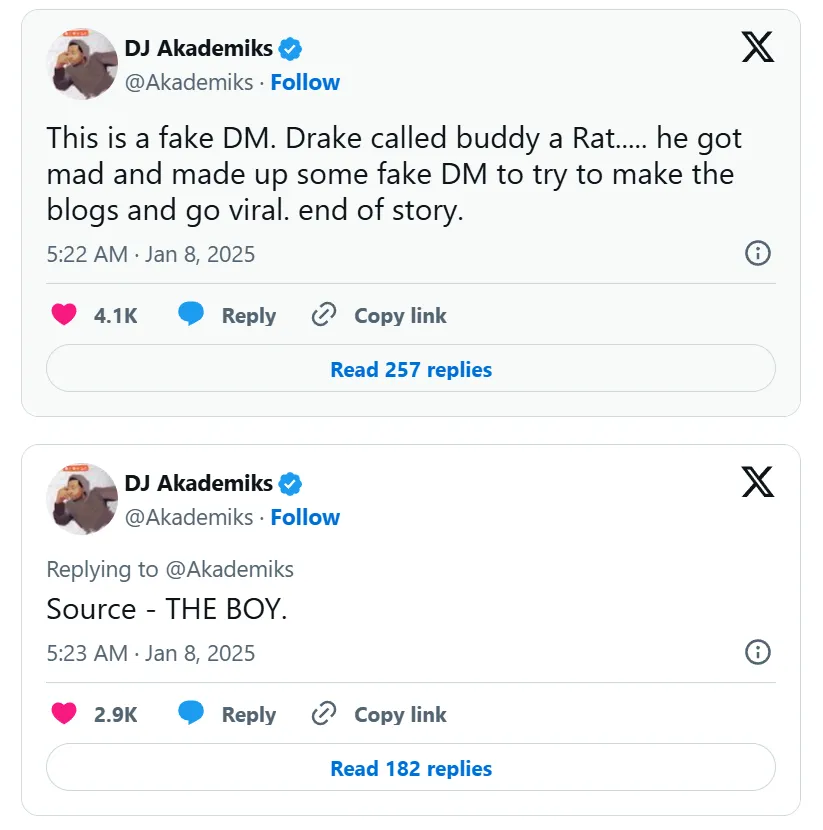Click the X logo on the first tweet
Screen dimensions: 823x830
pos(758,47)
